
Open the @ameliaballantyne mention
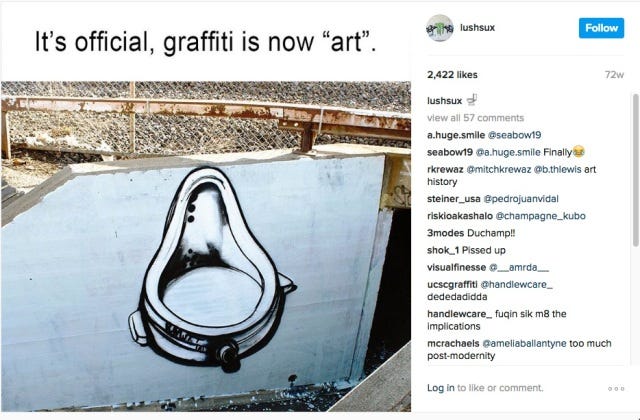[524, 343]
